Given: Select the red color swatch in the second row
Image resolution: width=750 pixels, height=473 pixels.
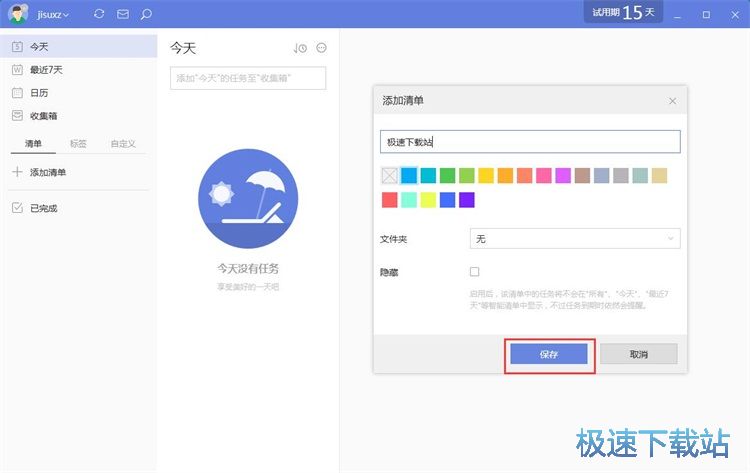Looking at the screenshot, I should click(389, 200).
